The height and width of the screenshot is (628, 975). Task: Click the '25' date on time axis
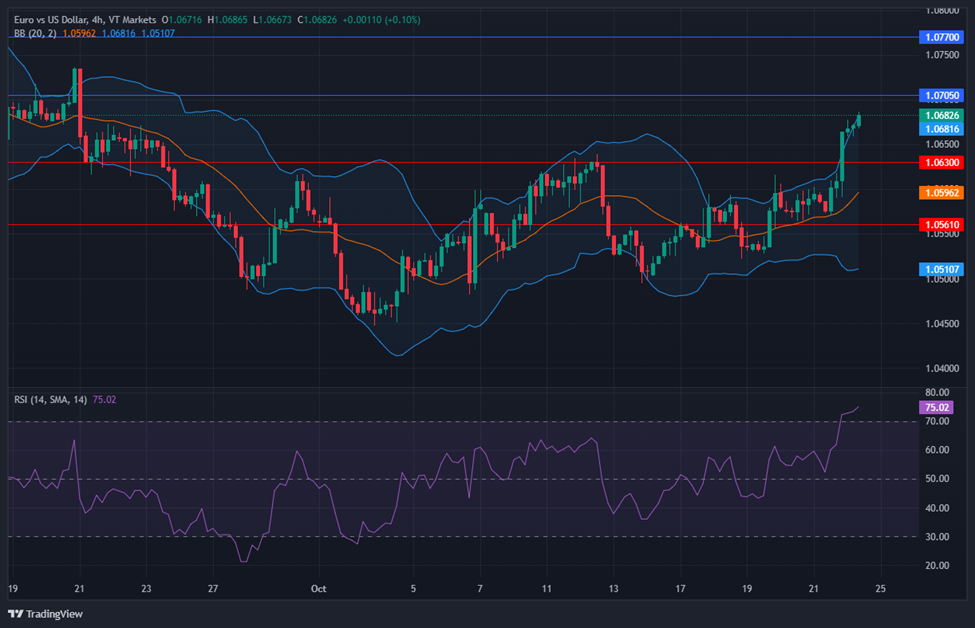tap(878, 589)
